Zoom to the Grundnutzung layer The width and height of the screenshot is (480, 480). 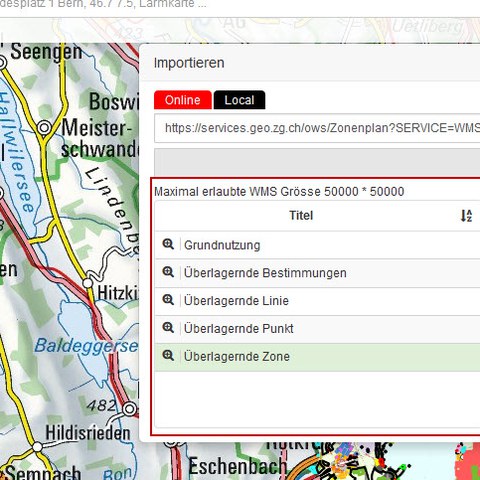168,244
